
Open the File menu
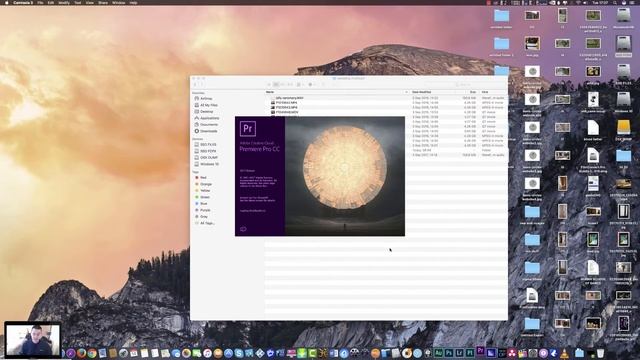pos(40,2)
